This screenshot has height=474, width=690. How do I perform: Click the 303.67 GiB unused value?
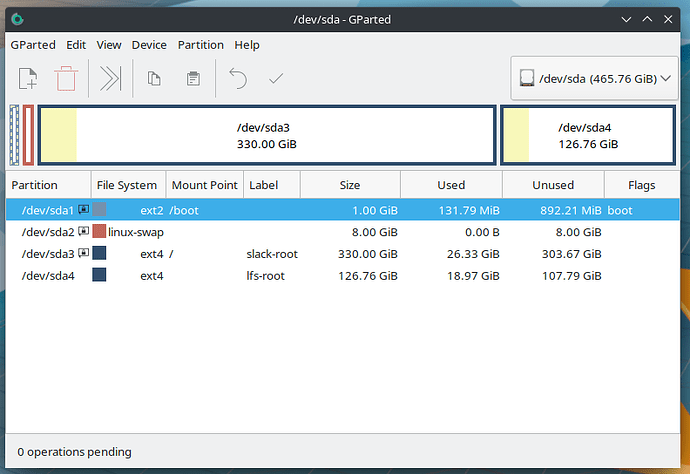pos(572,254)
